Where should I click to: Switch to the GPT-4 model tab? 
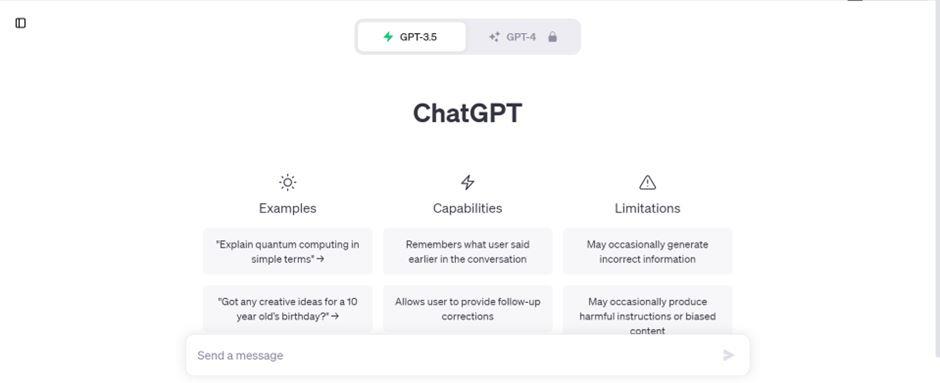[x=523, y=37]
